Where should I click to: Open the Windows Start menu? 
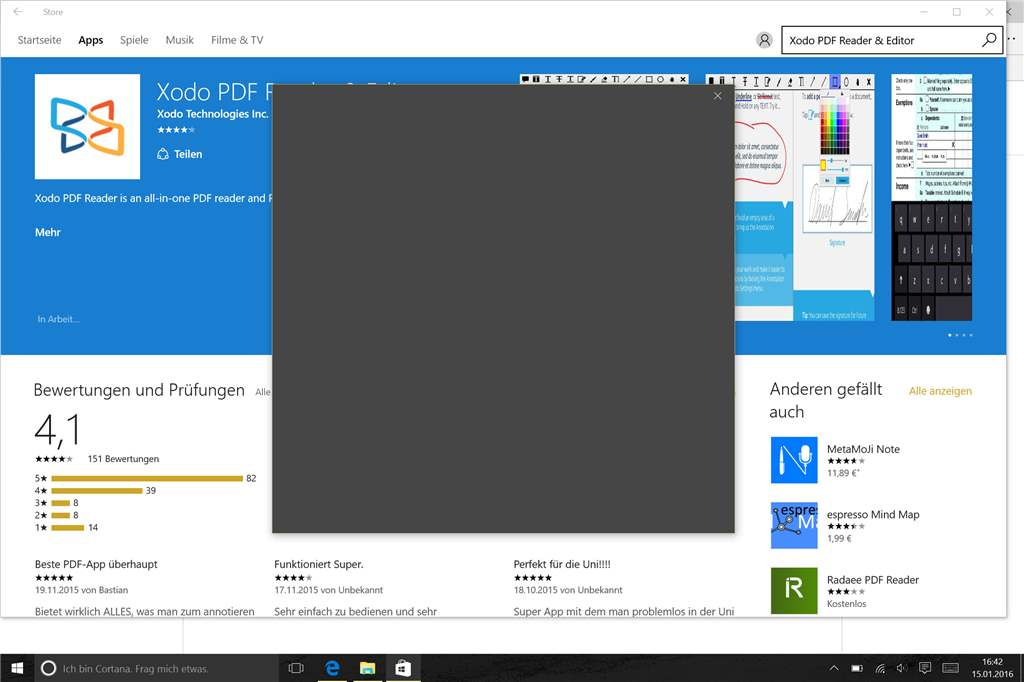coord(18,668)
